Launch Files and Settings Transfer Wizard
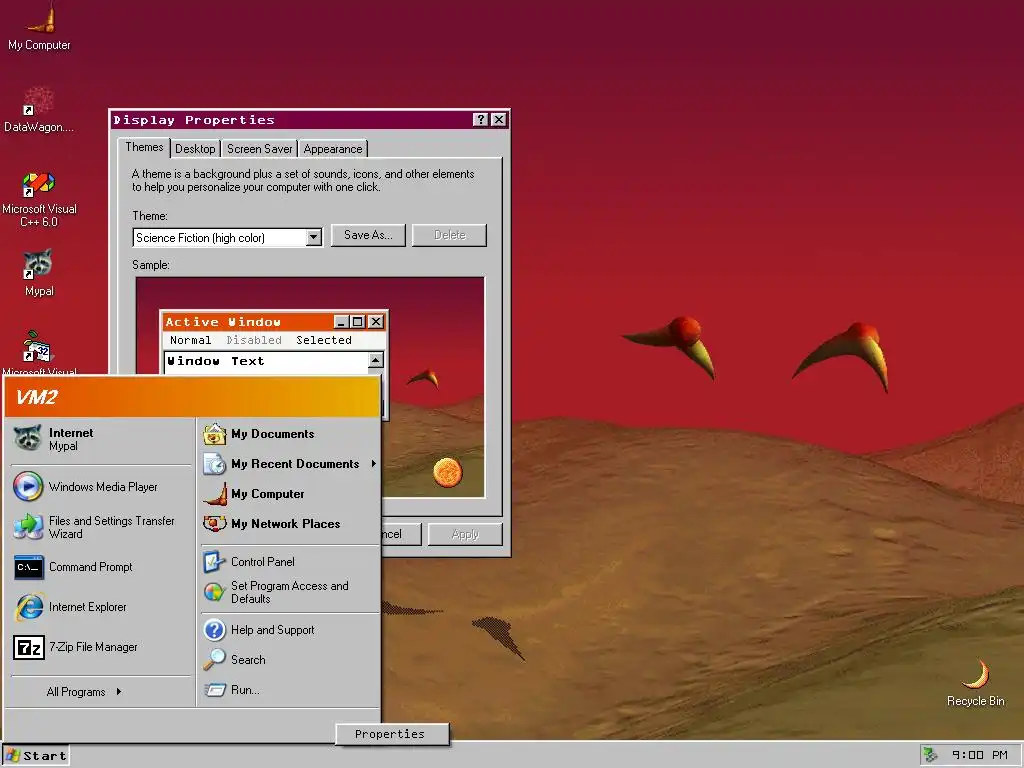 (x=101, y=527)
